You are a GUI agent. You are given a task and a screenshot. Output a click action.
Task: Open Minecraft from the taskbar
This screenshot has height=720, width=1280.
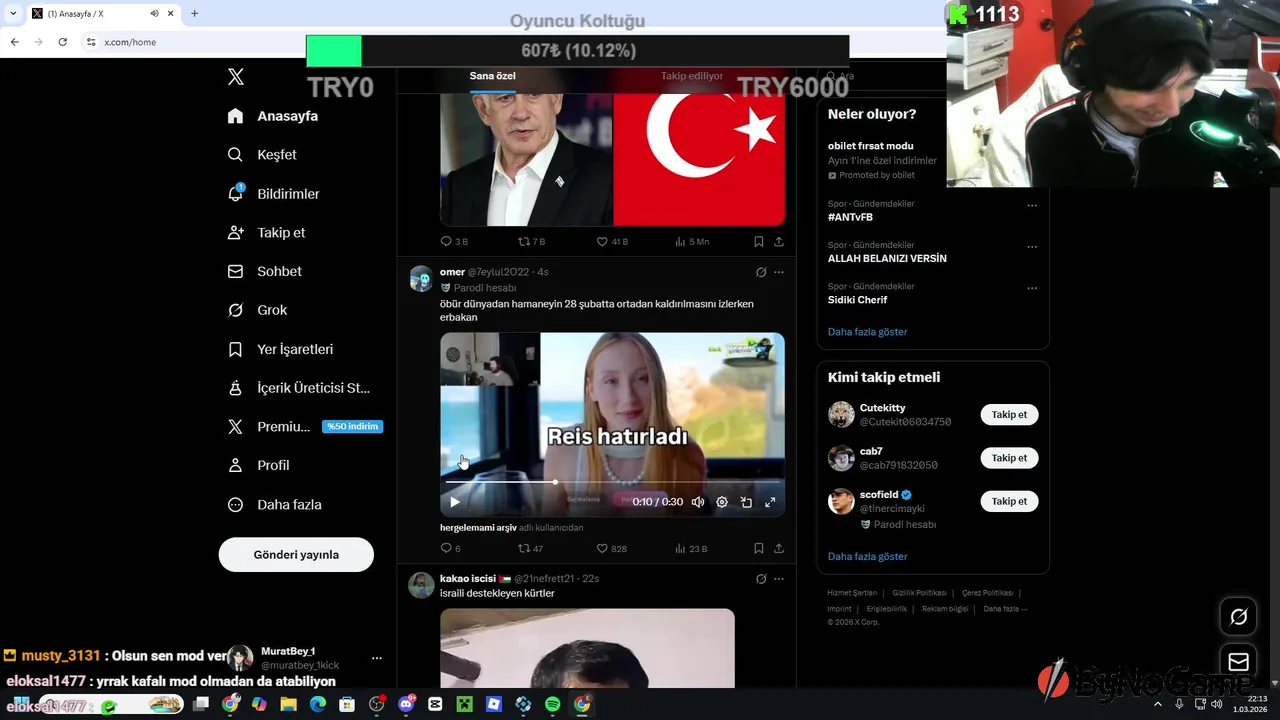coord(464,704)
